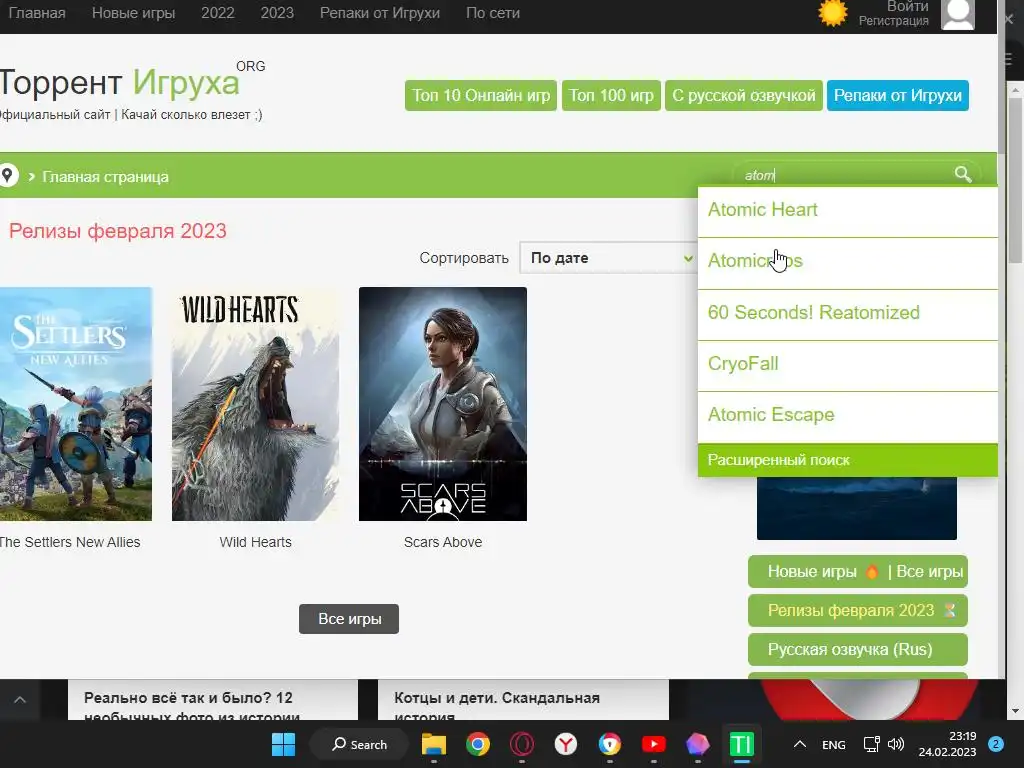Select Atomic Escape search suggestion

[848, 415]
